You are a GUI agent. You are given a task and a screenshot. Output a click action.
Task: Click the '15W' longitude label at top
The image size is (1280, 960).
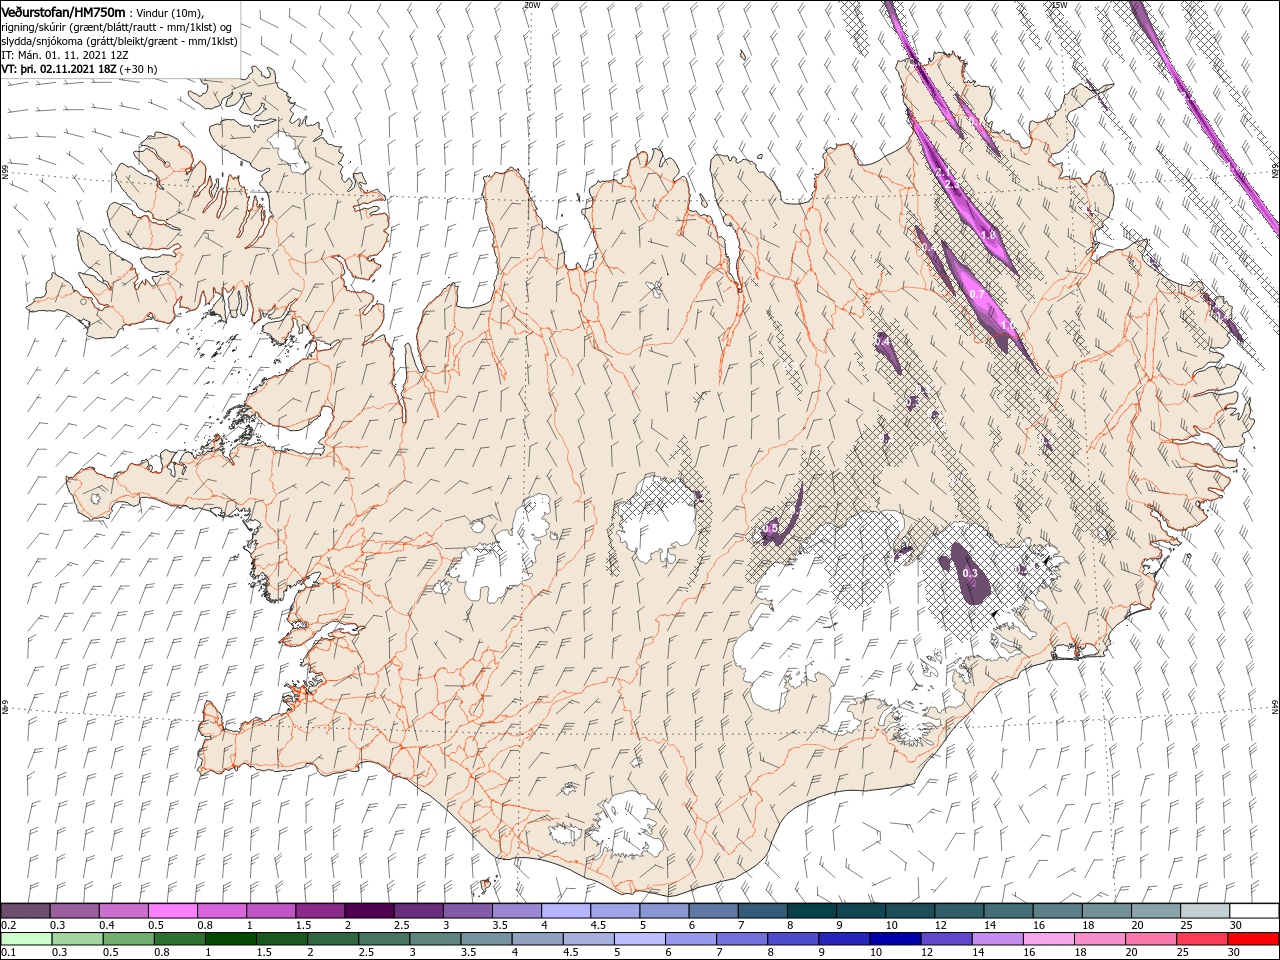tap(1058, 5)
